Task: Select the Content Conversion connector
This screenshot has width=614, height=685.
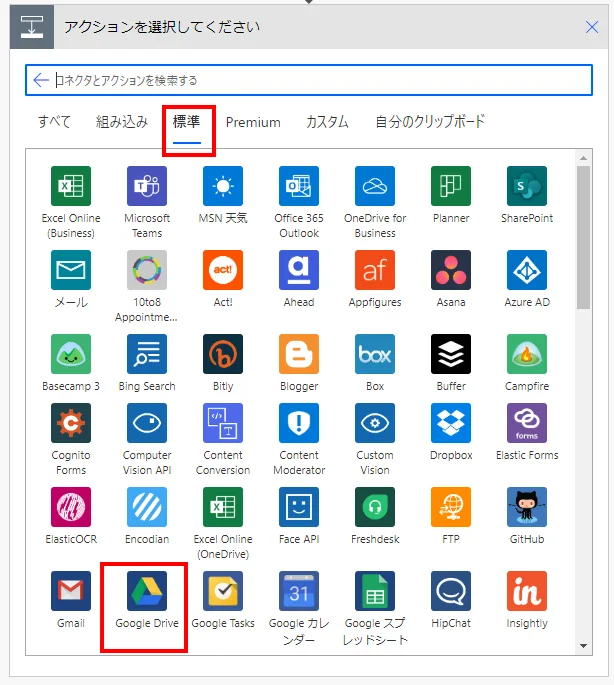Action: tap(223, 423)
